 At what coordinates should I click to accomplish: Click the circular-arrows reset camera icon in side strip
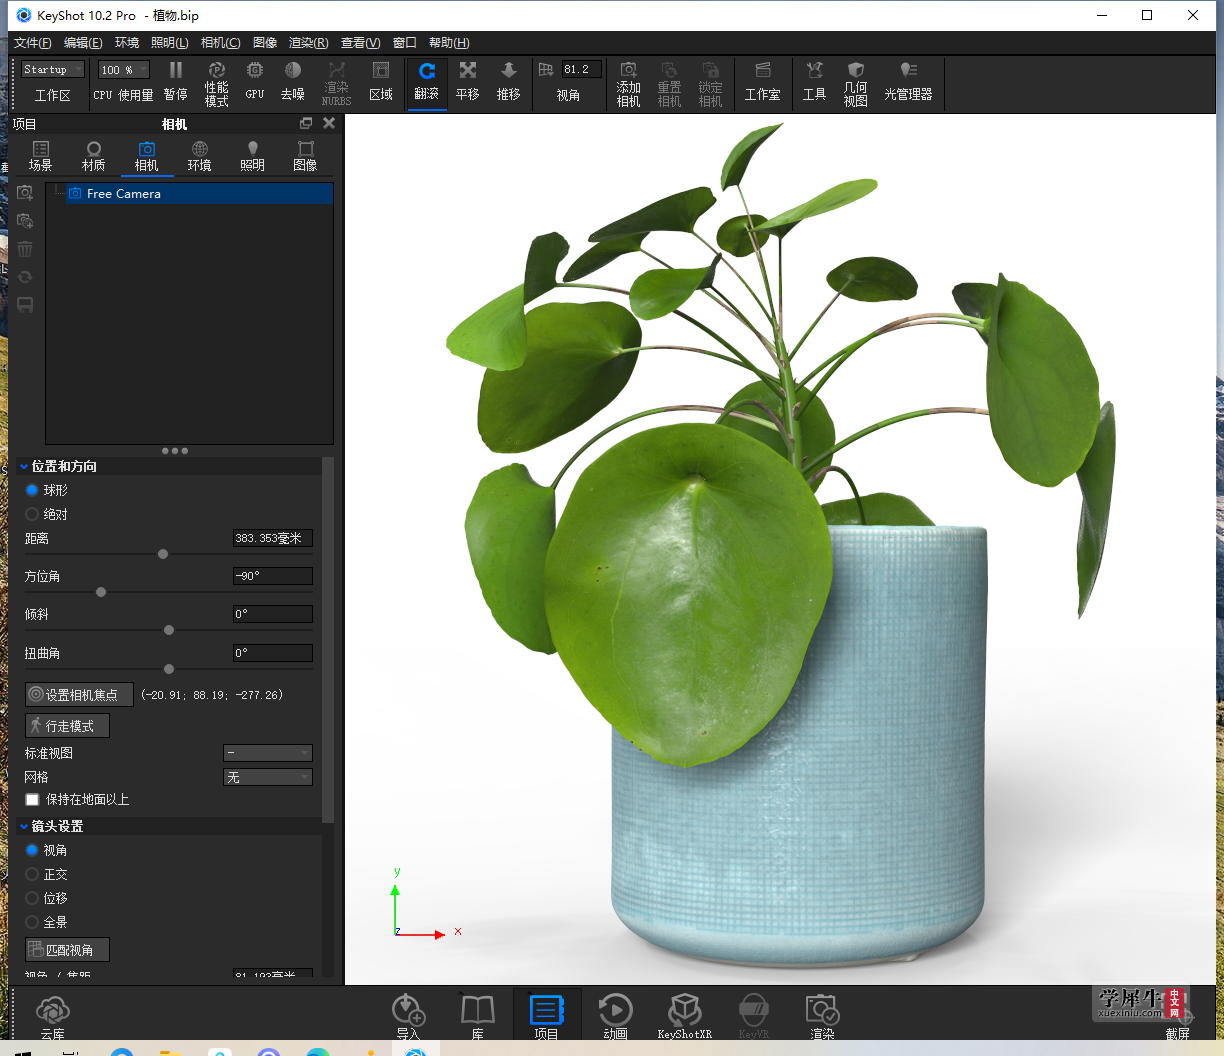25,277
